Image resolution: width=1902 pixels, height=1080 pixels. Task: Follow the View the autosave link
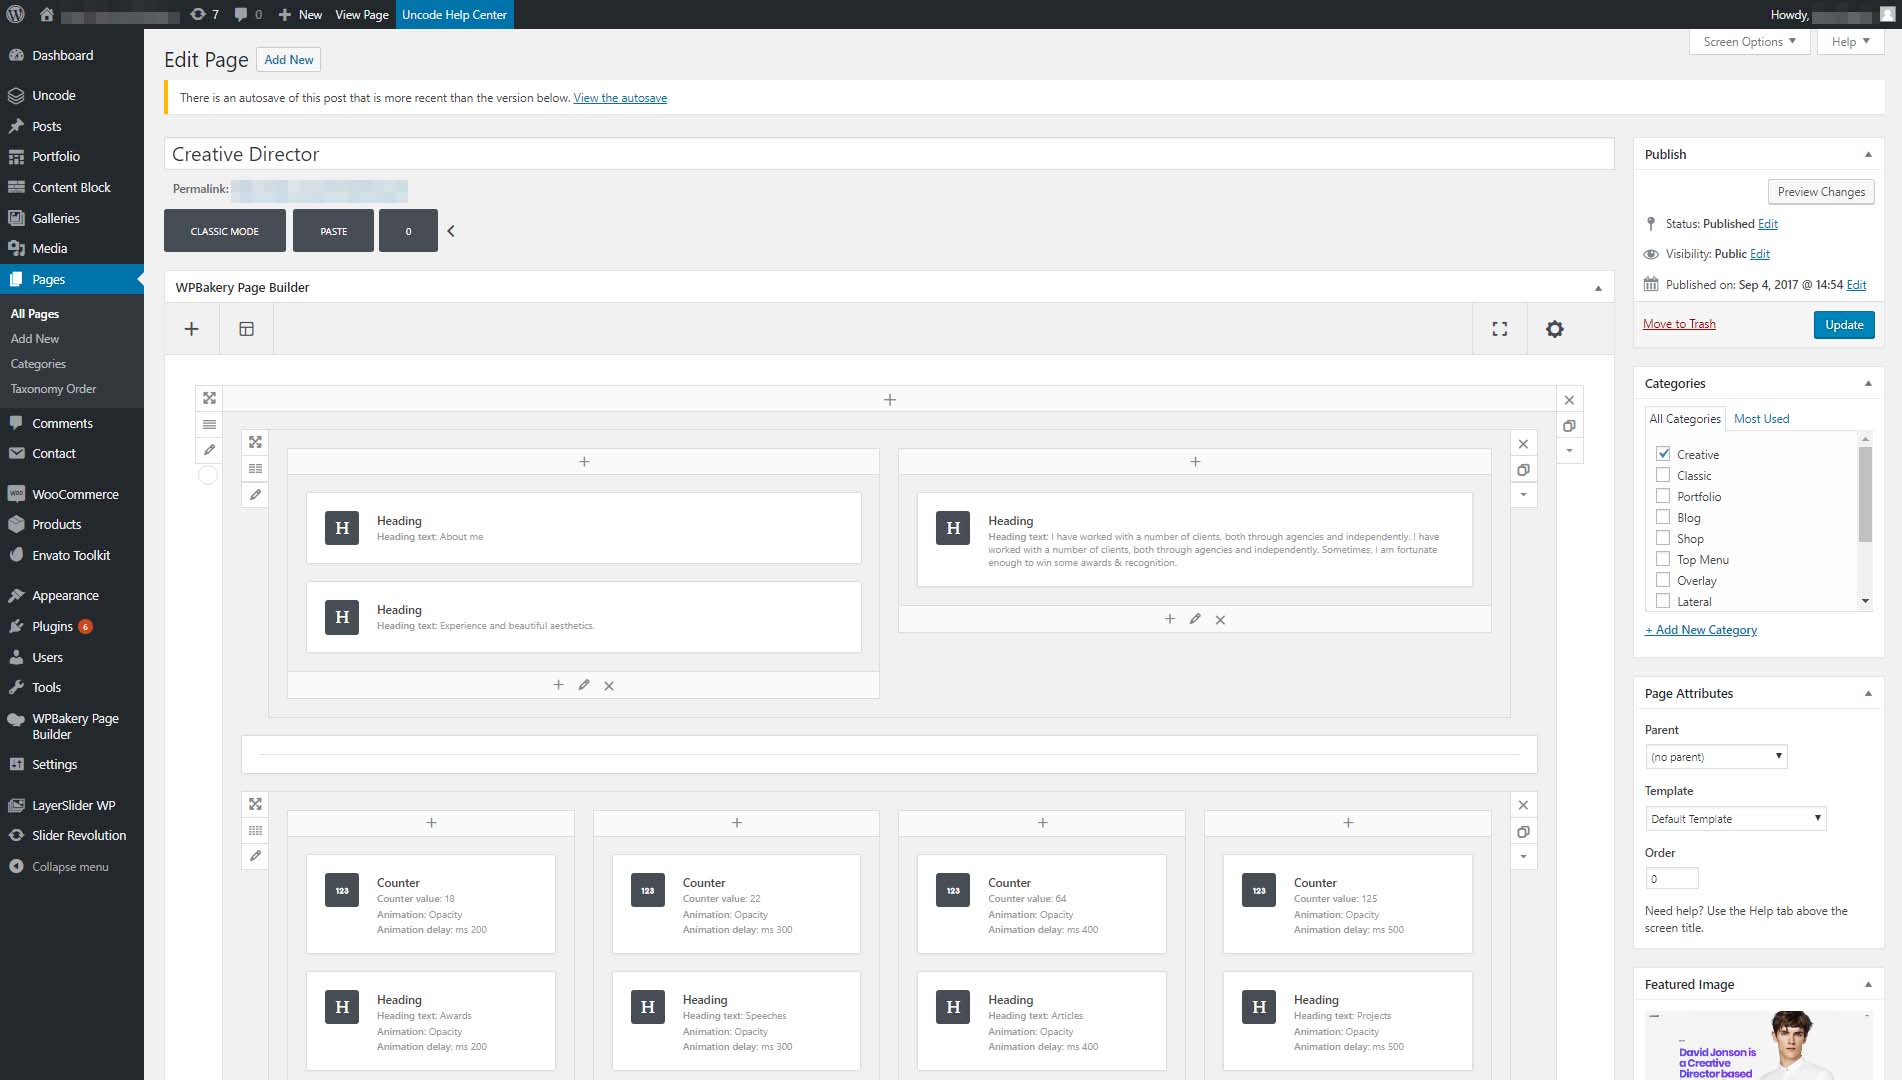(620, 98)
